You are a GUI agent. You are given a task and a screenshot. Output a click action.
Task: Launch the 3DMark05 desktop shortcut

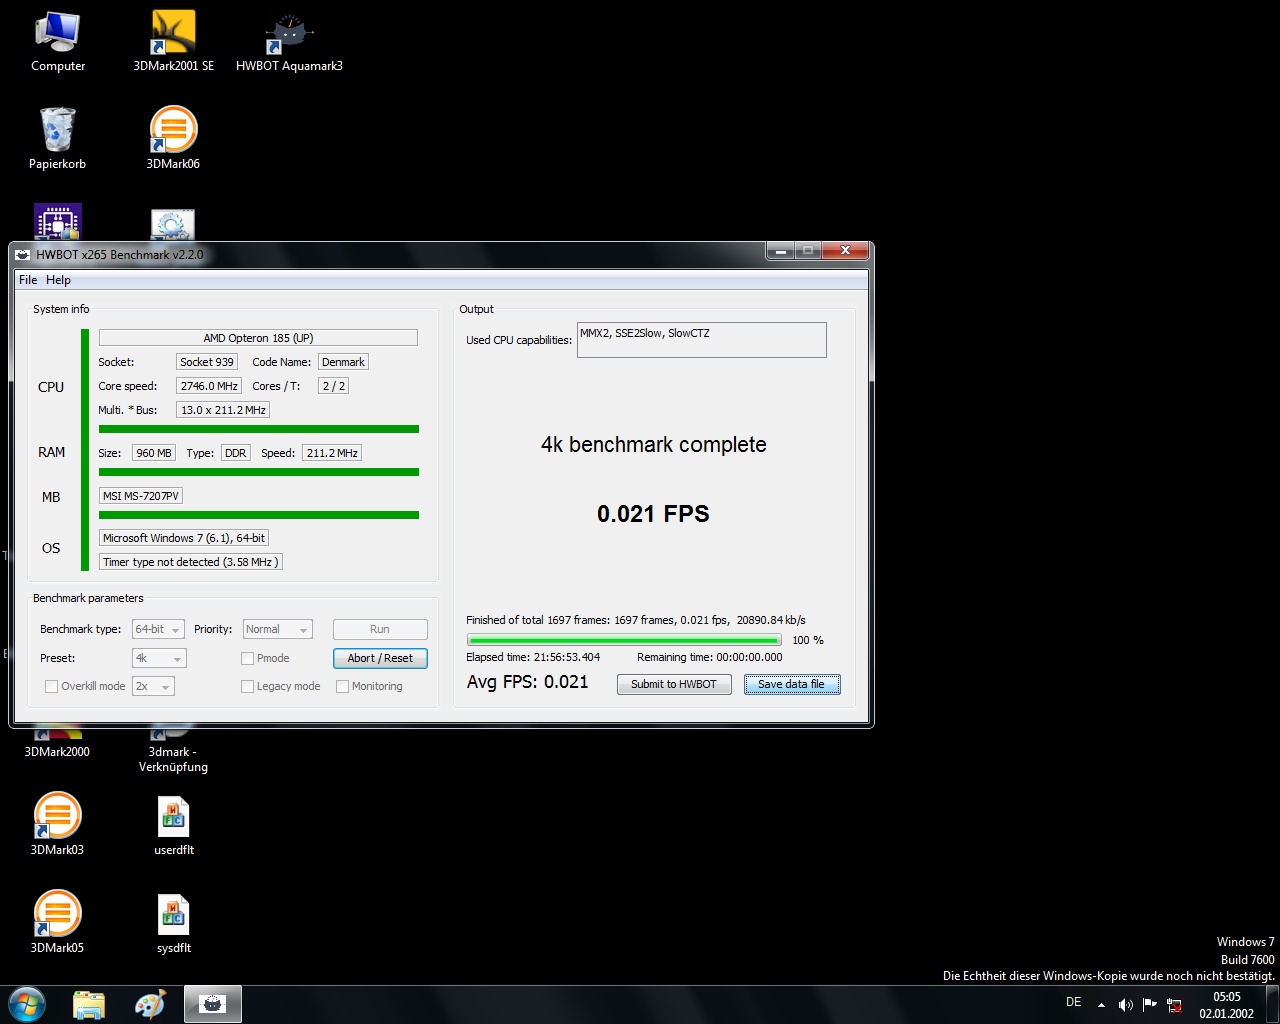tap(57, 922)
